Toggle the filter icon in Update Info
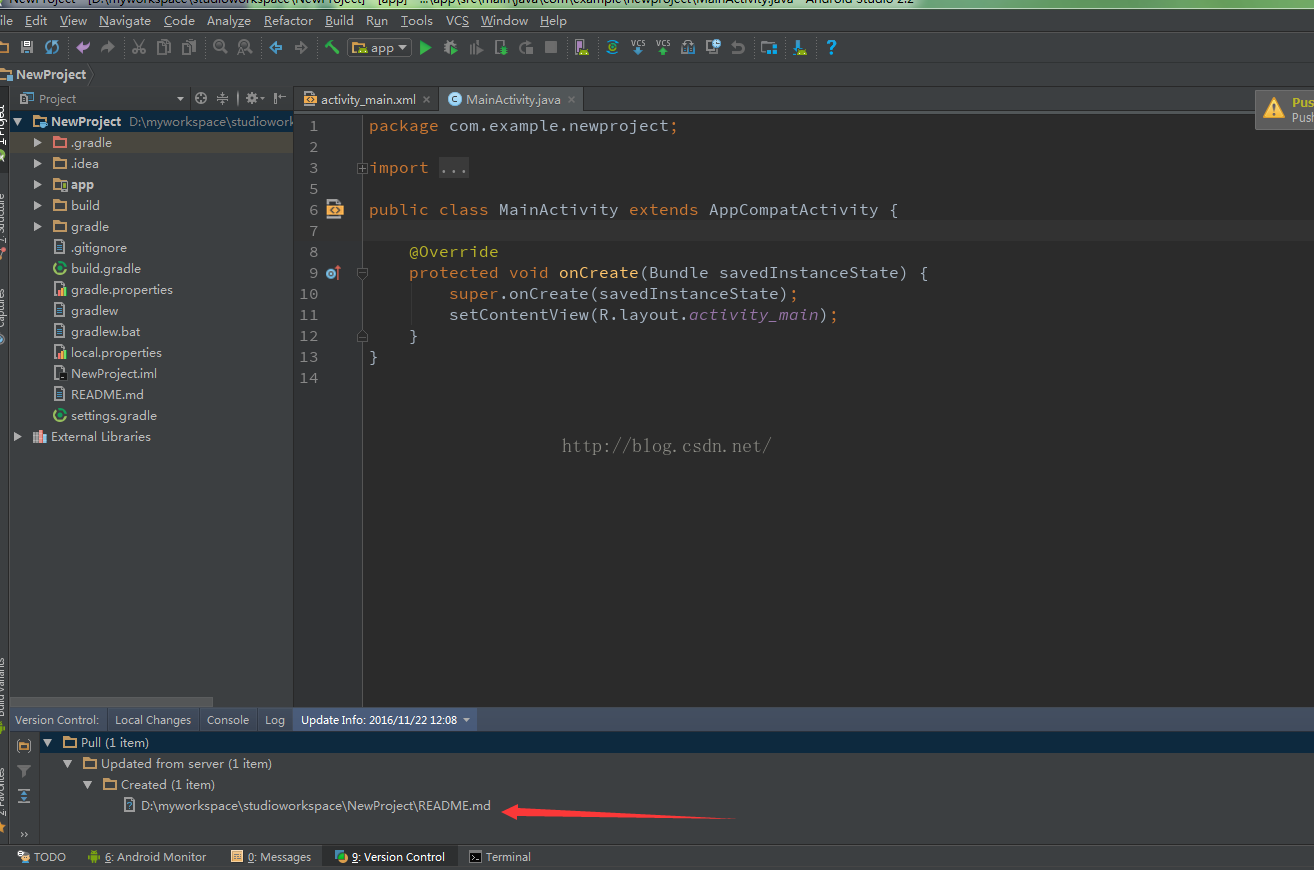 pyautogui.click(x=24, y=771)
